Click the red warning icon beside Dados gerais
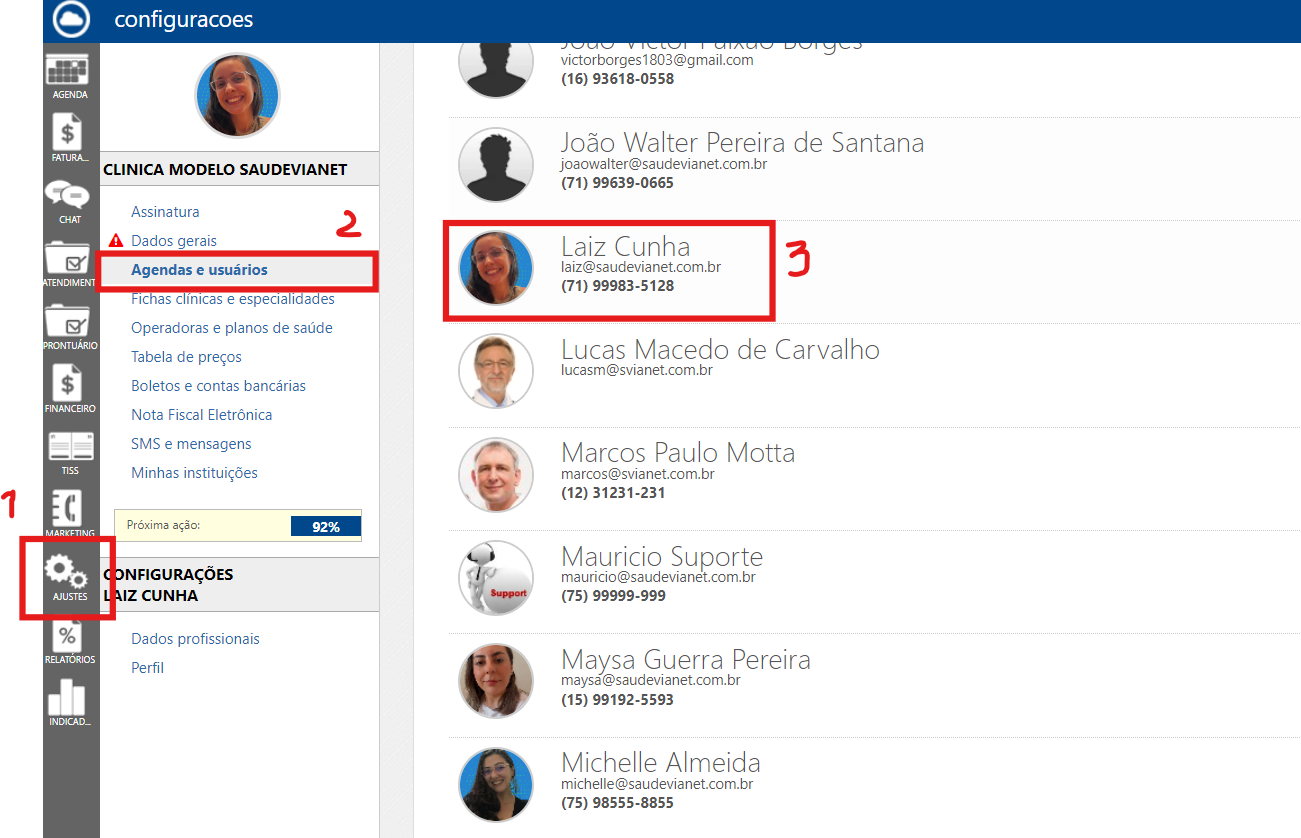This screenshot has width=1301, height=838. [x=116, y=241]
